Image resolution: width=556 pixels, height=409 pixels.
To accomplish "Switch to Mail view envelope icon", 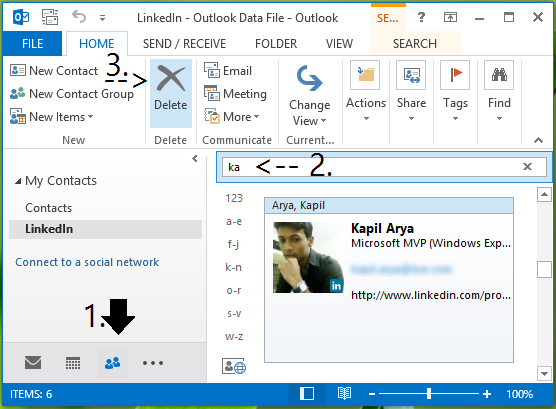I will (33, 363).
